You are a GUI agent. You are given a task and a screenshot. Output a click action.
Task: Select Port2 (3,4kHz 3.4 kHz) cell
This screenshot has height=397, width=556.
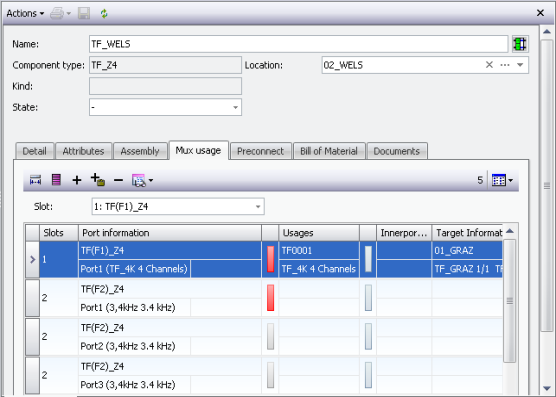pos(134,346)
